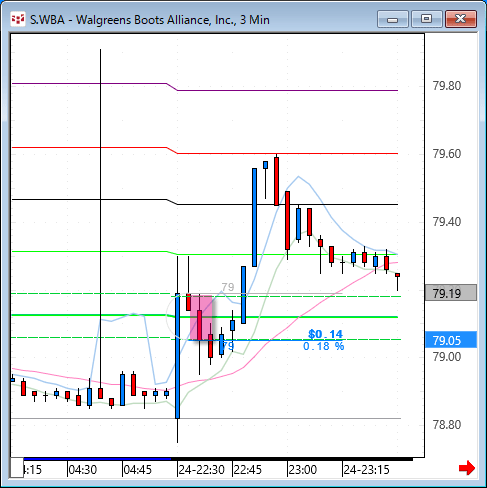Click the red arrow at bottom right
This screenshot has height=488, width=487.
click(x=467, y=468)
